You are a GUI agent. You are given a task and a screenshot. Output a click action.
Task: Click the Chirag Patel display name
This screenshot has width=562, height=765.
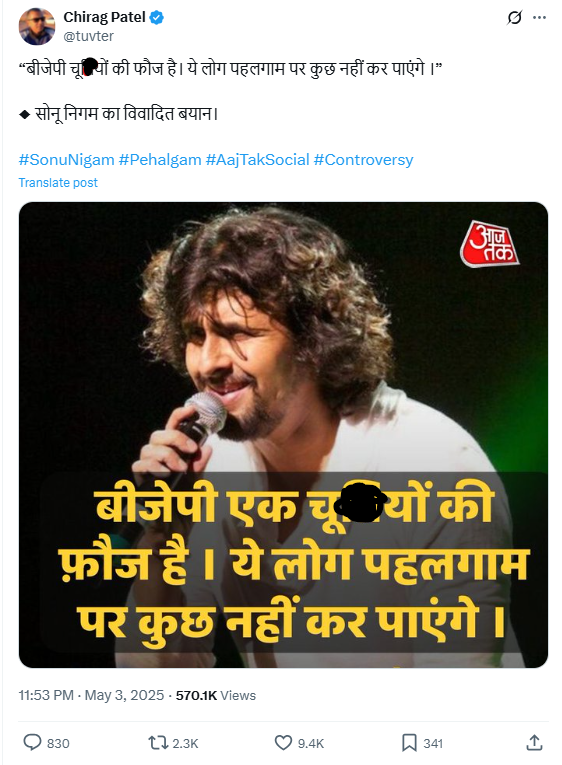point(104,17)
